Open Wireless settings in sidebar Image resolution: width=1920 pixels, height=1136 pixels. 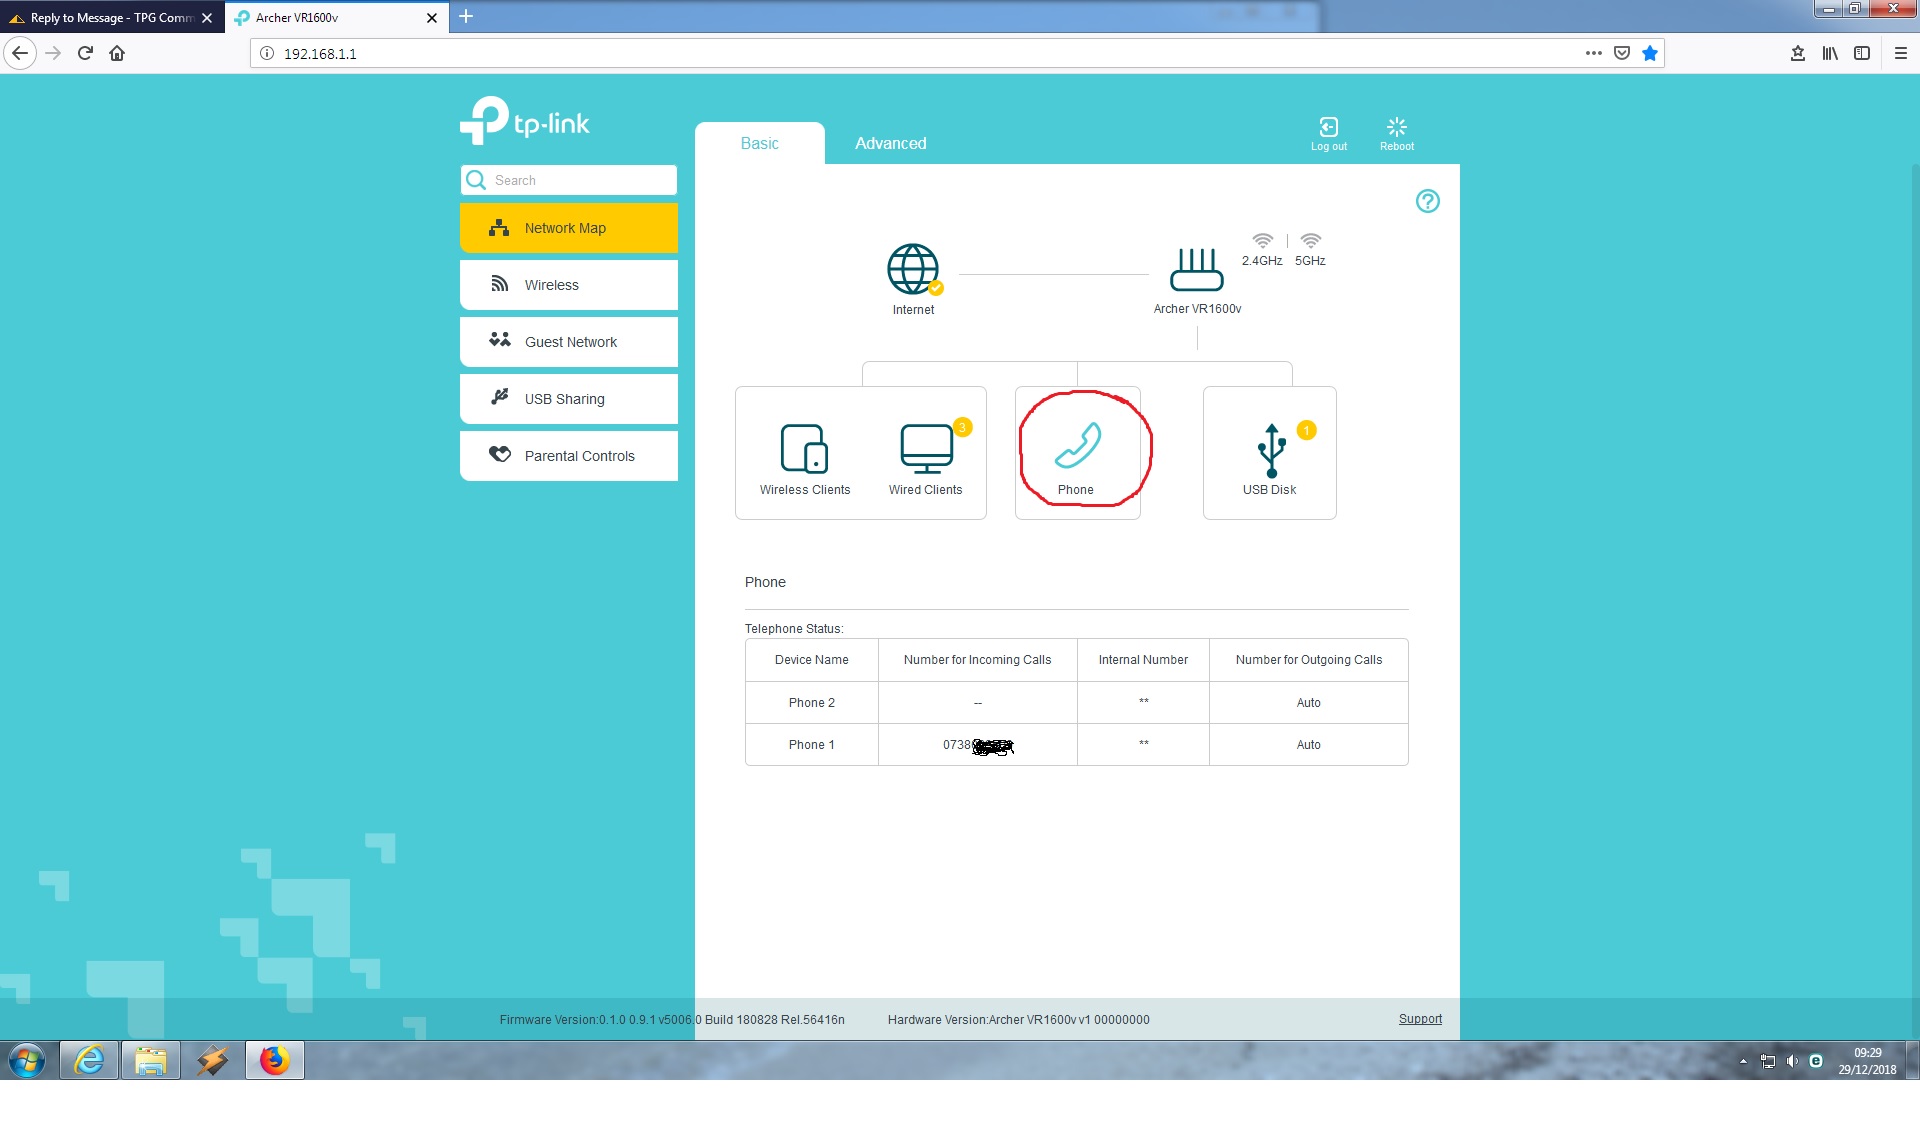(x=569, y=285)
